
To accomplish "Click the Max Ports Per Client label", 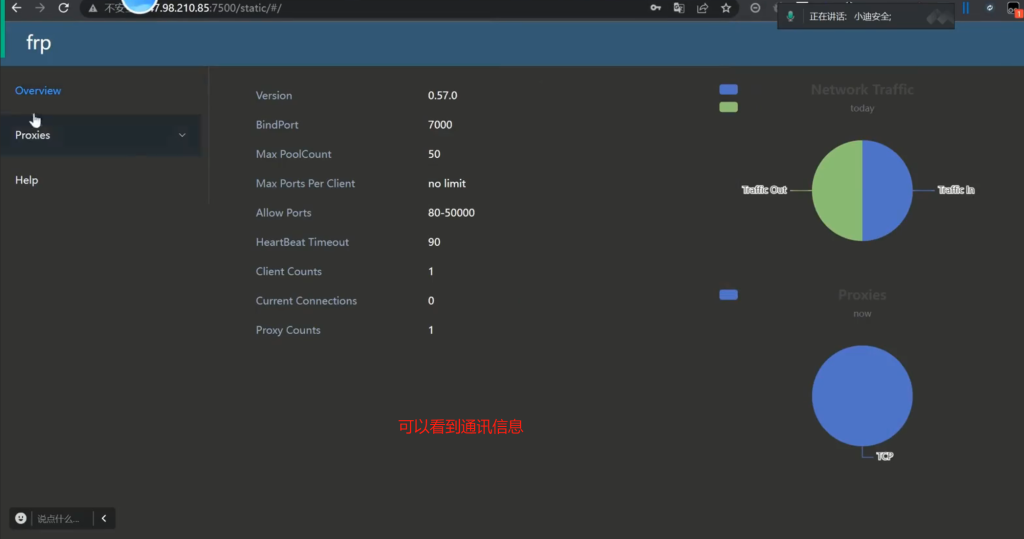I will (305, 184).
